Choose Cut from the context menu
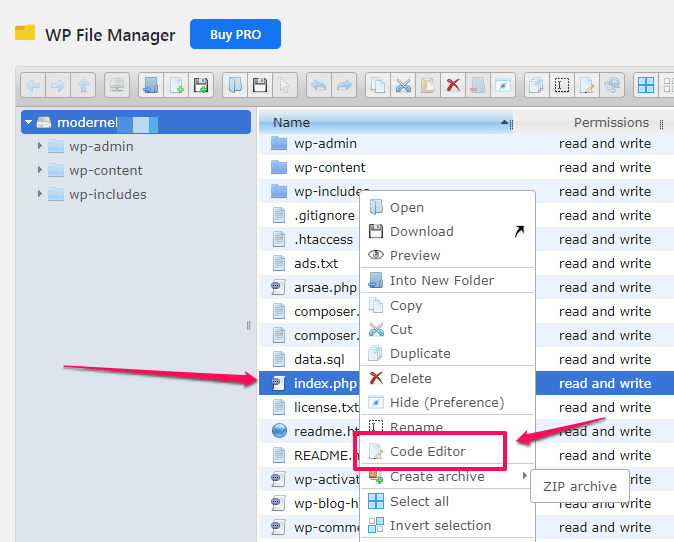 click(x=447, y=329)
